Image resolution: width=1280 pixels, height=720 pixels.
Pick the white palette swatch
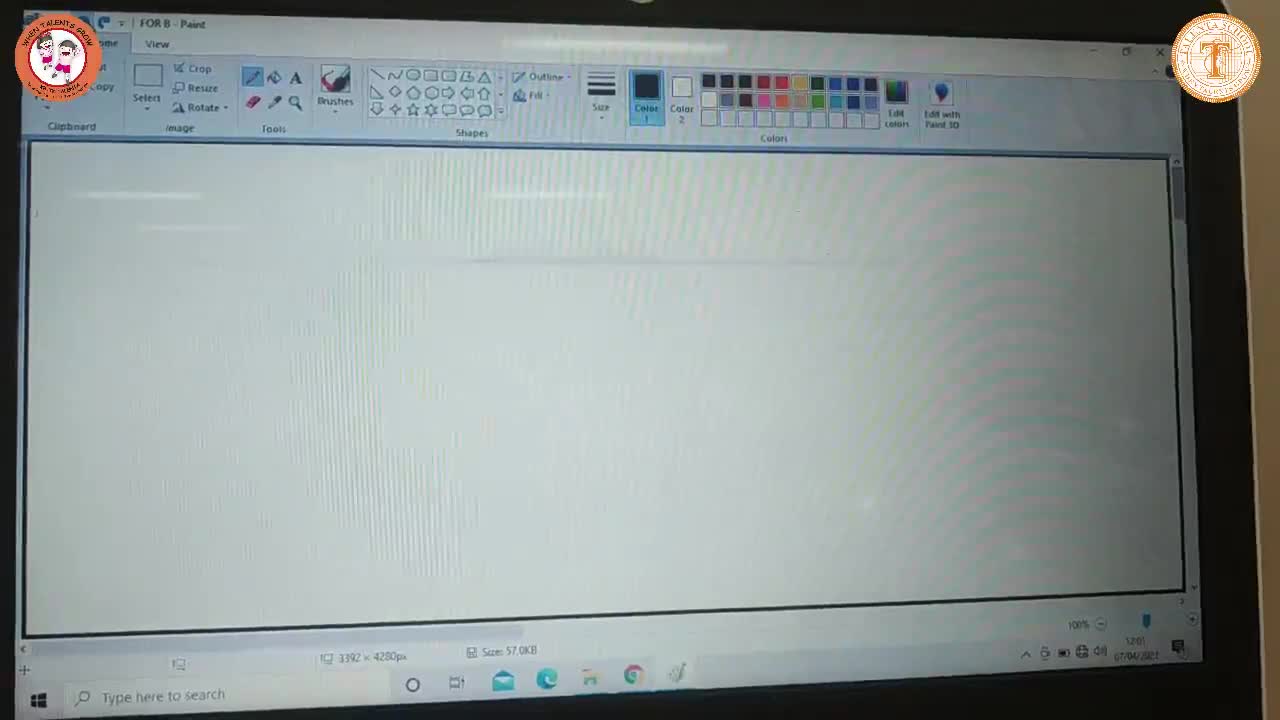click(709, 101)
